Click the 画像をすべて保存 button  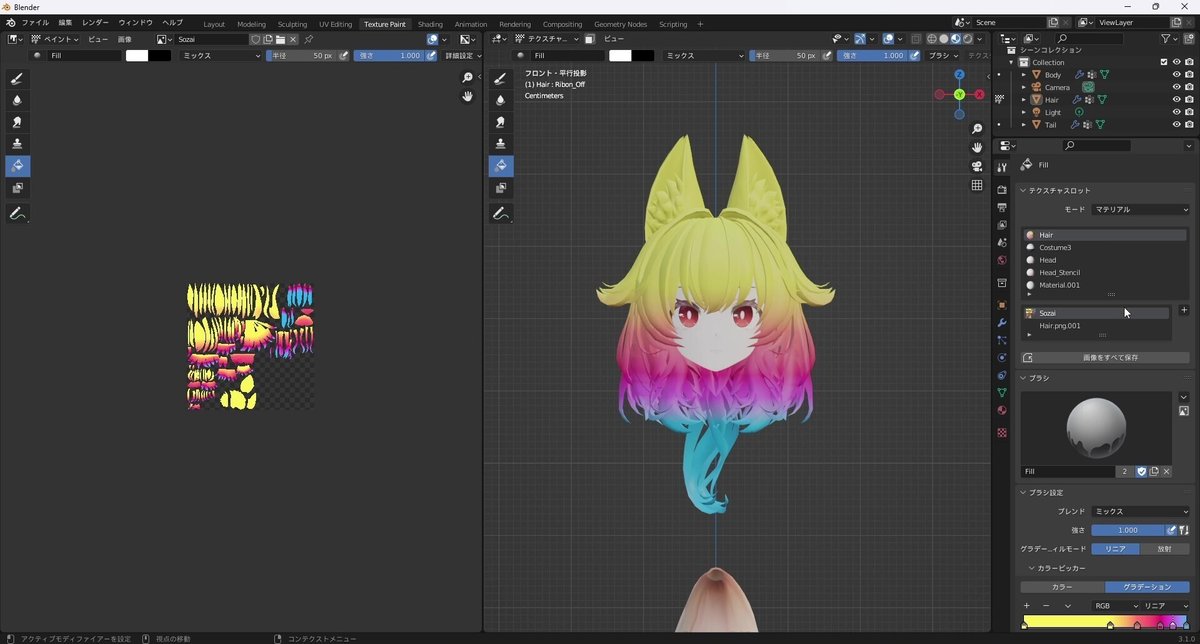tap(1105, 357)
